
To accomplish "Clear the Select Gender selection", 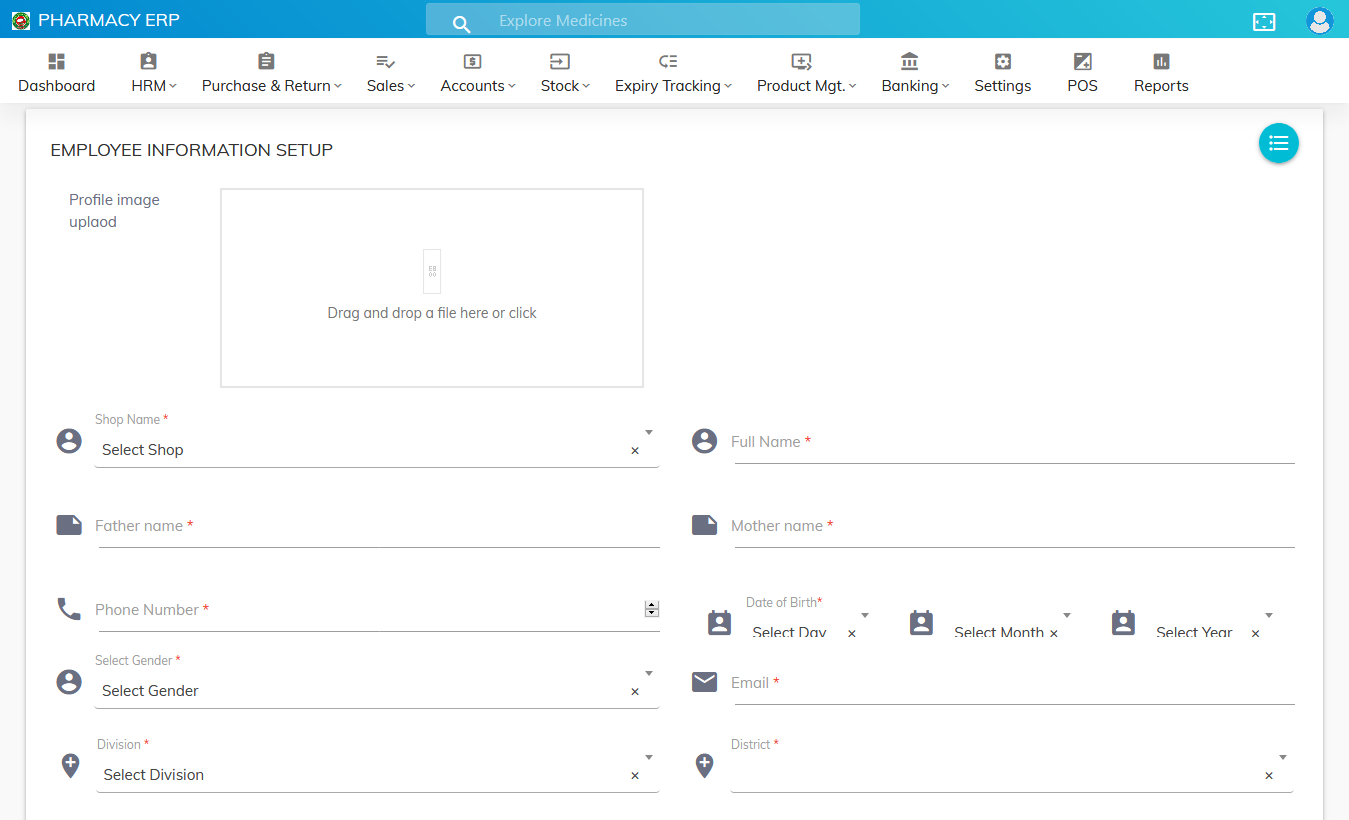I will click(x=635, y=692).
